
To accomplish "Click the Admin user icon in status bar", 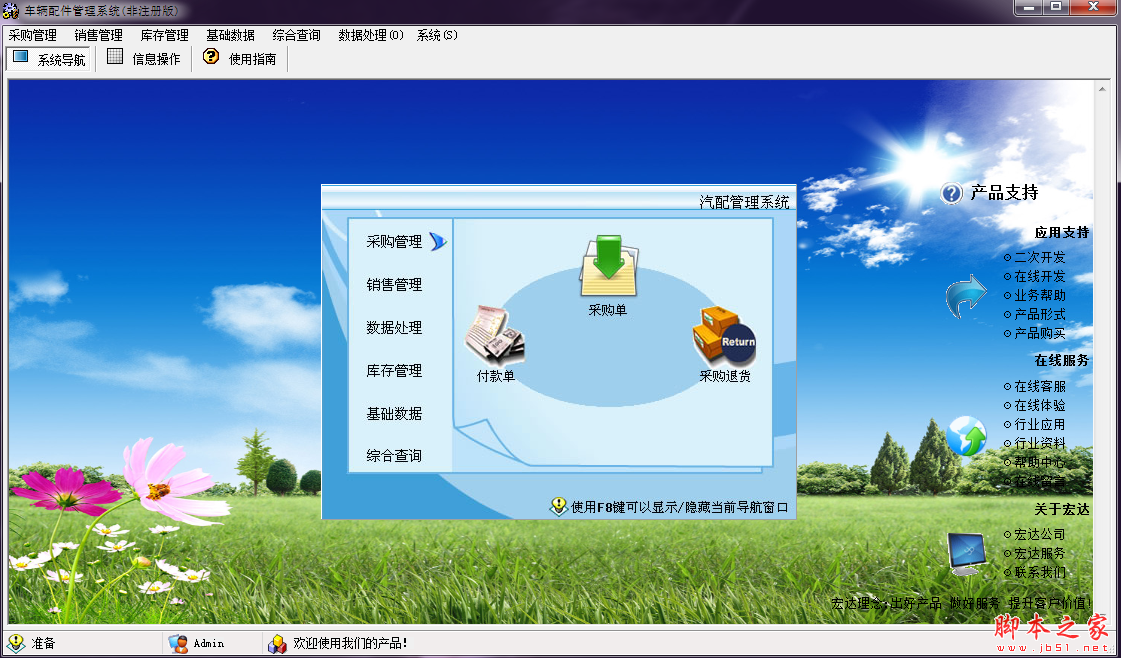I will pos(178,643).
